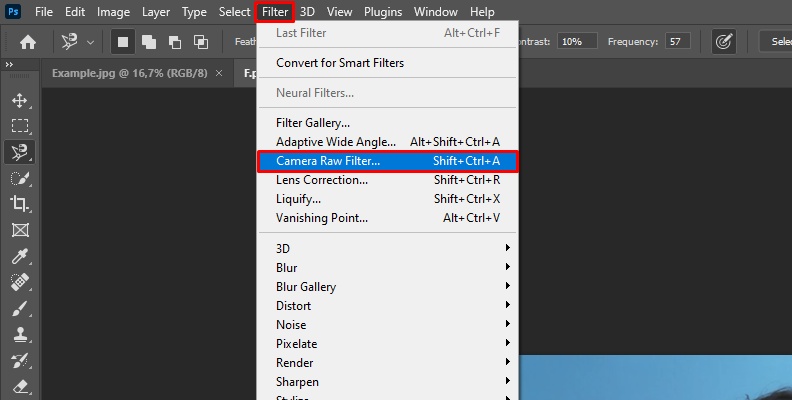
Task: Expand the Blur submenu
Action: (x=387, y=268)
